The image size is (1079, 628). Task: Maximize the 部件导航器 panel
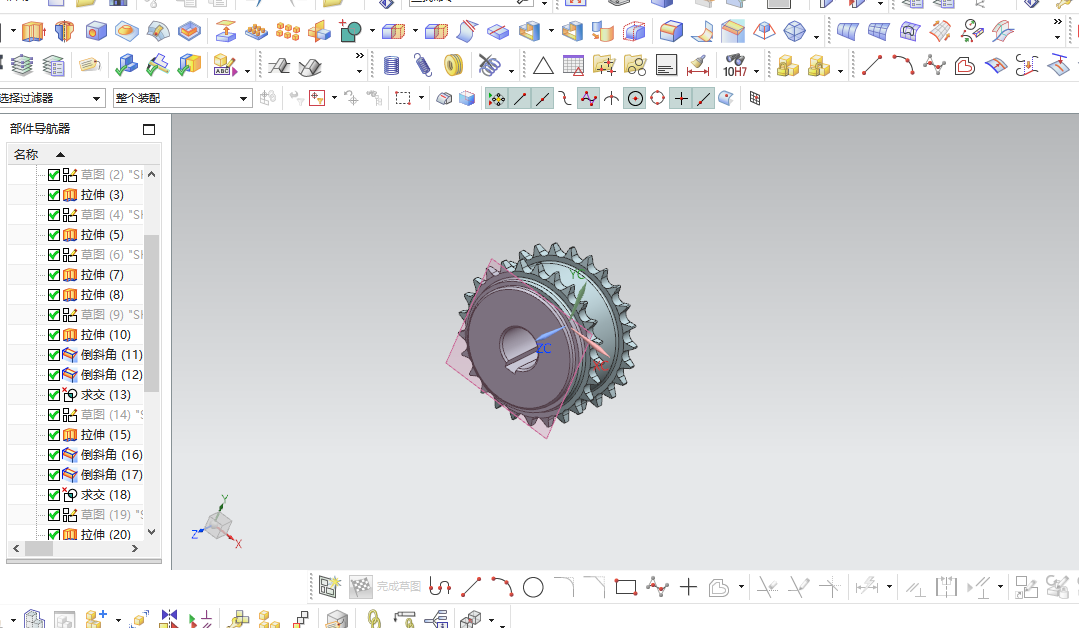click(x=149, y=129)
